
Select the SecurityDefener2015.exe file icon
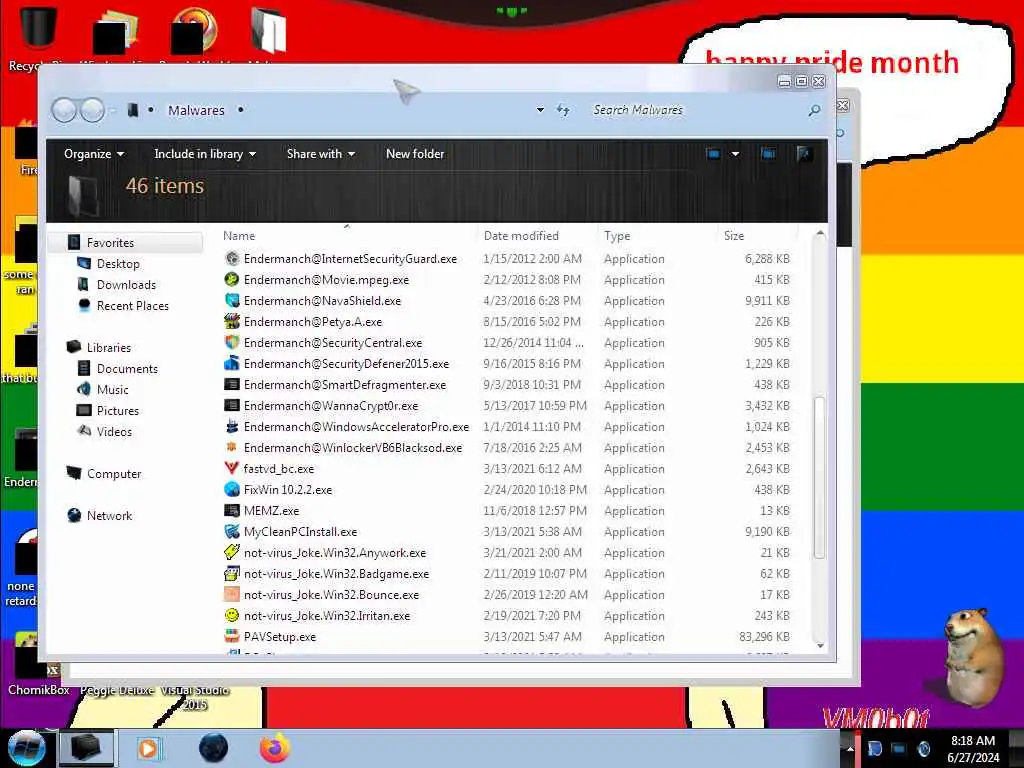232,364
